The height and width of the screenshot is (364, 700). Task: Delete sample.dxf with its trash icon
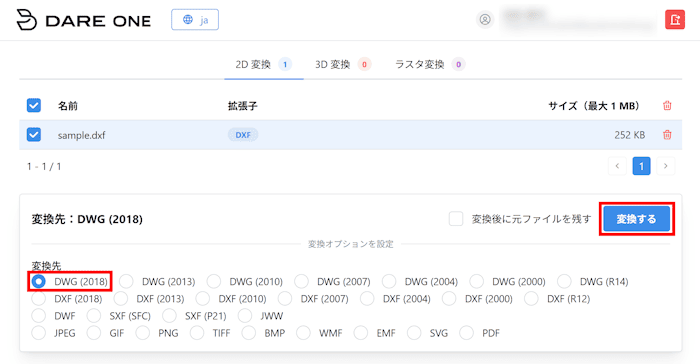(667, 134)
